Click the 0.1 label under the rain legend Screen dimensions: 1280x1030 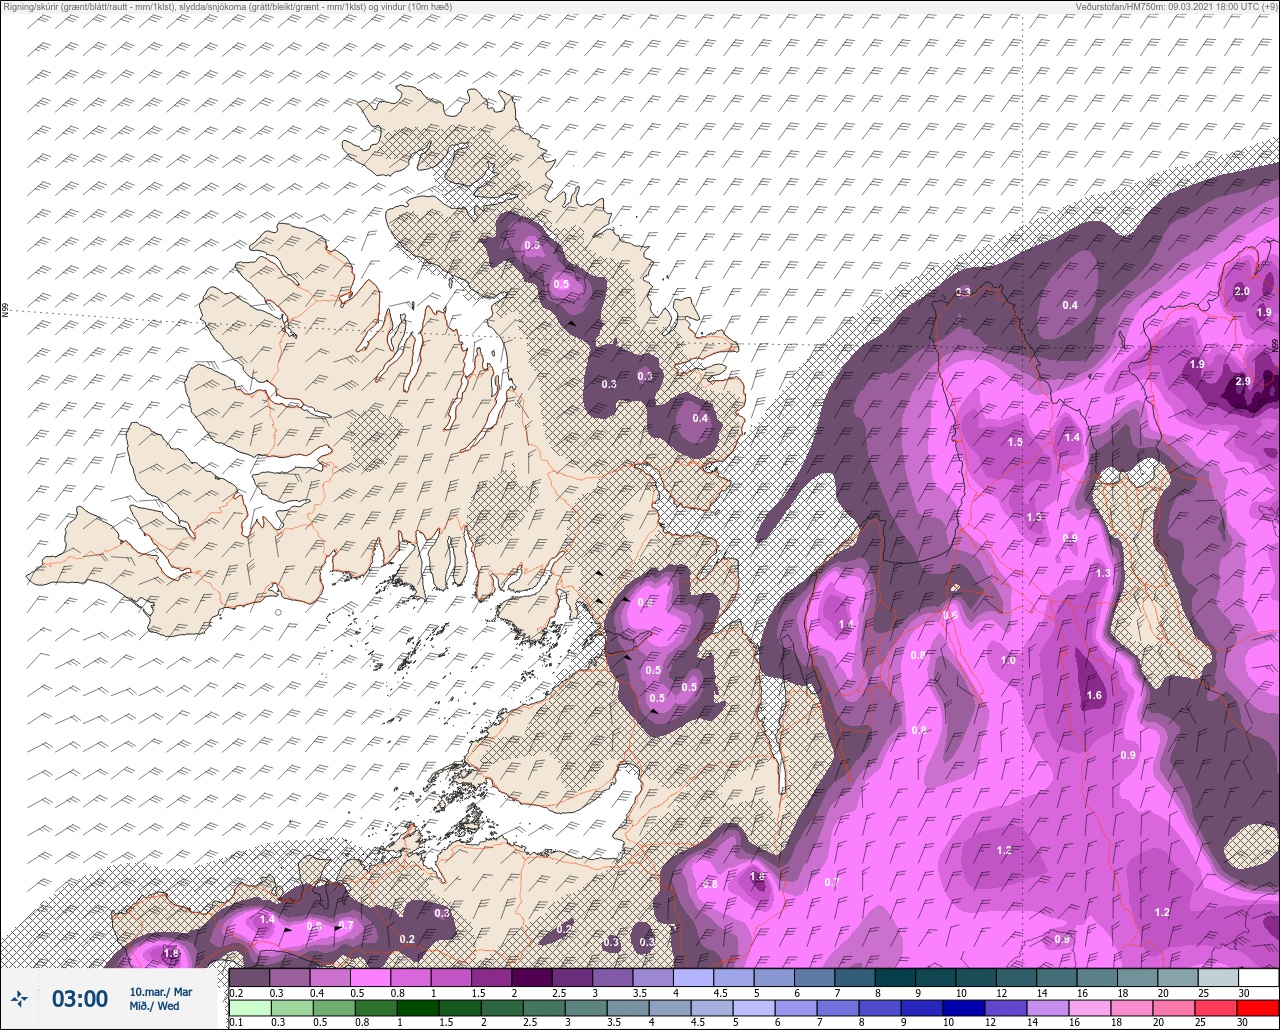[236, 1023]
